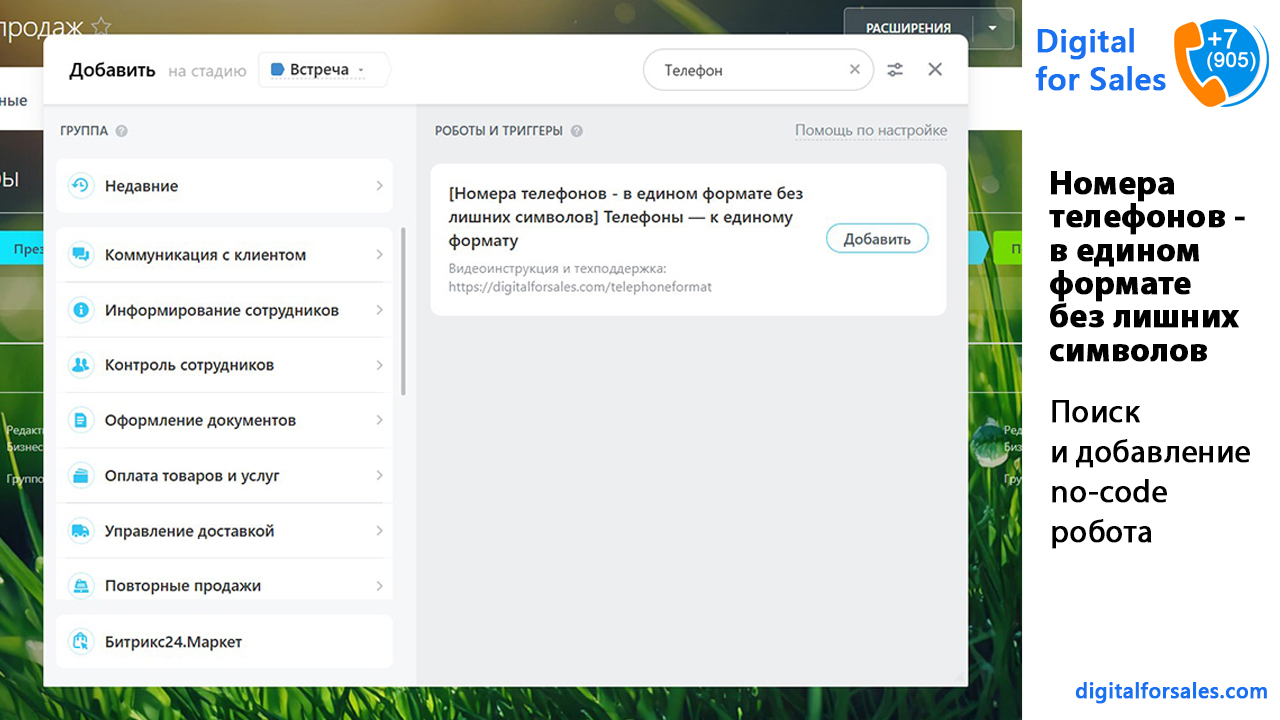Image resolution: width=1280 pixels, height=720 pixels.
Task: Open the Встреча stage dropdown
Action: 323,70
